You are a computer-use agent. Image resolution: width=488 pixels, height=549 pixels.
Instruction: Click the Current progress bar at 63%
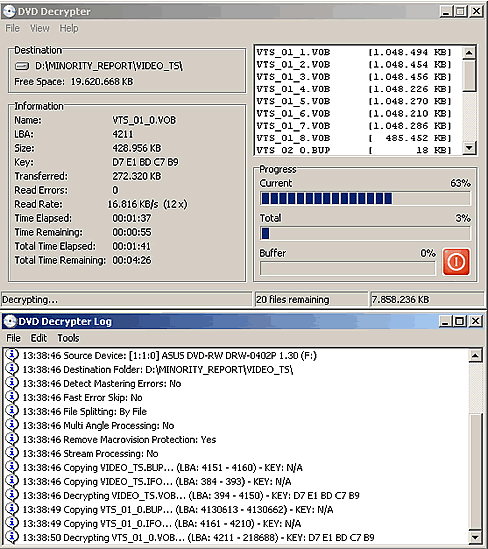pos(365,198)
